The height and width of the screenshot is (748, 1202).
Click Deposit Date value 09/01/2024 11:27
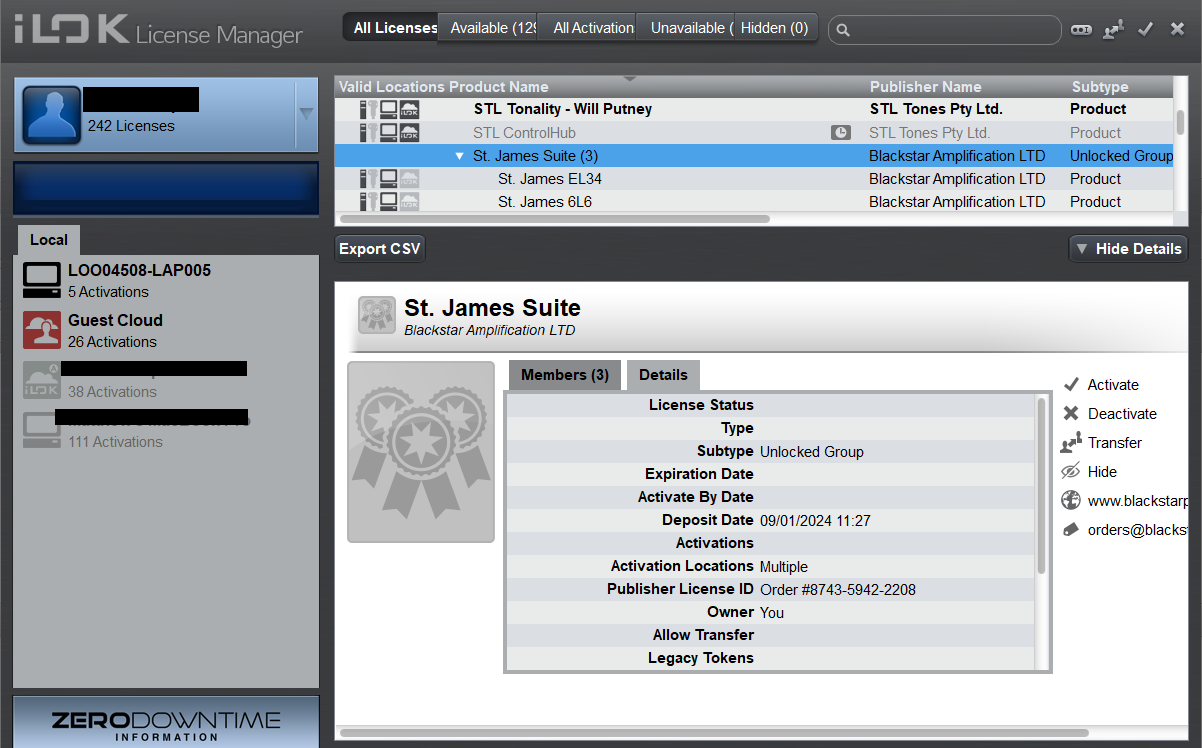point(815,521)
